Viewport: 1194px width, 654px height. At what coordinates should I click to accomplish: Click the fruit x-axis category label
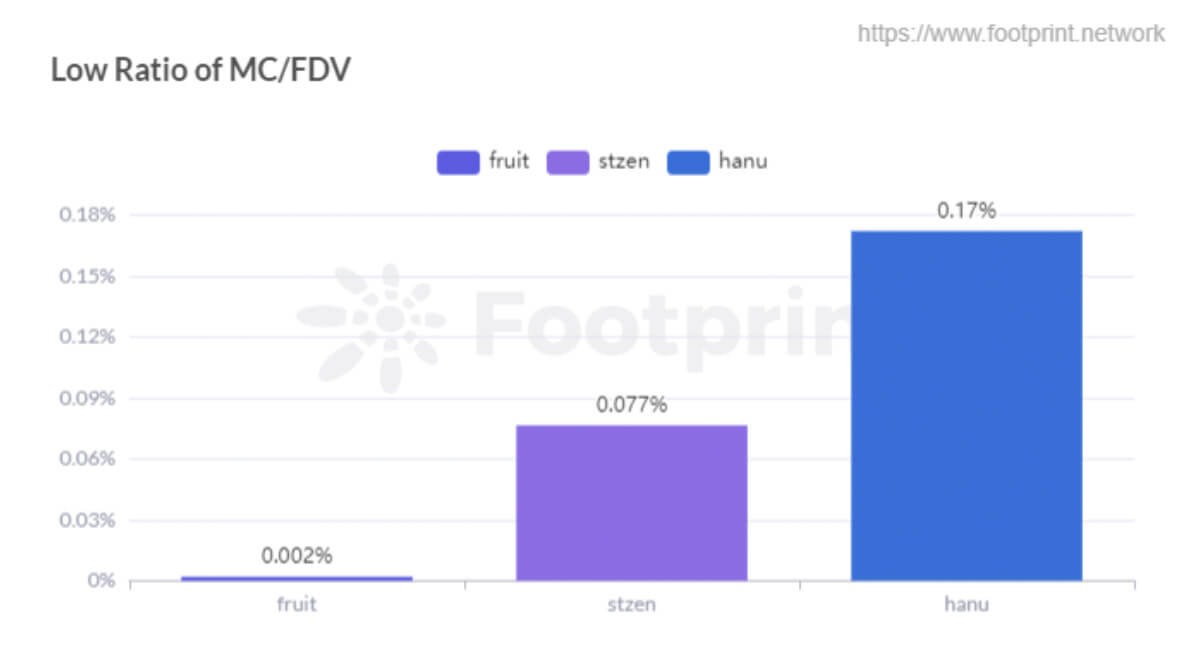tap(297, 604)
